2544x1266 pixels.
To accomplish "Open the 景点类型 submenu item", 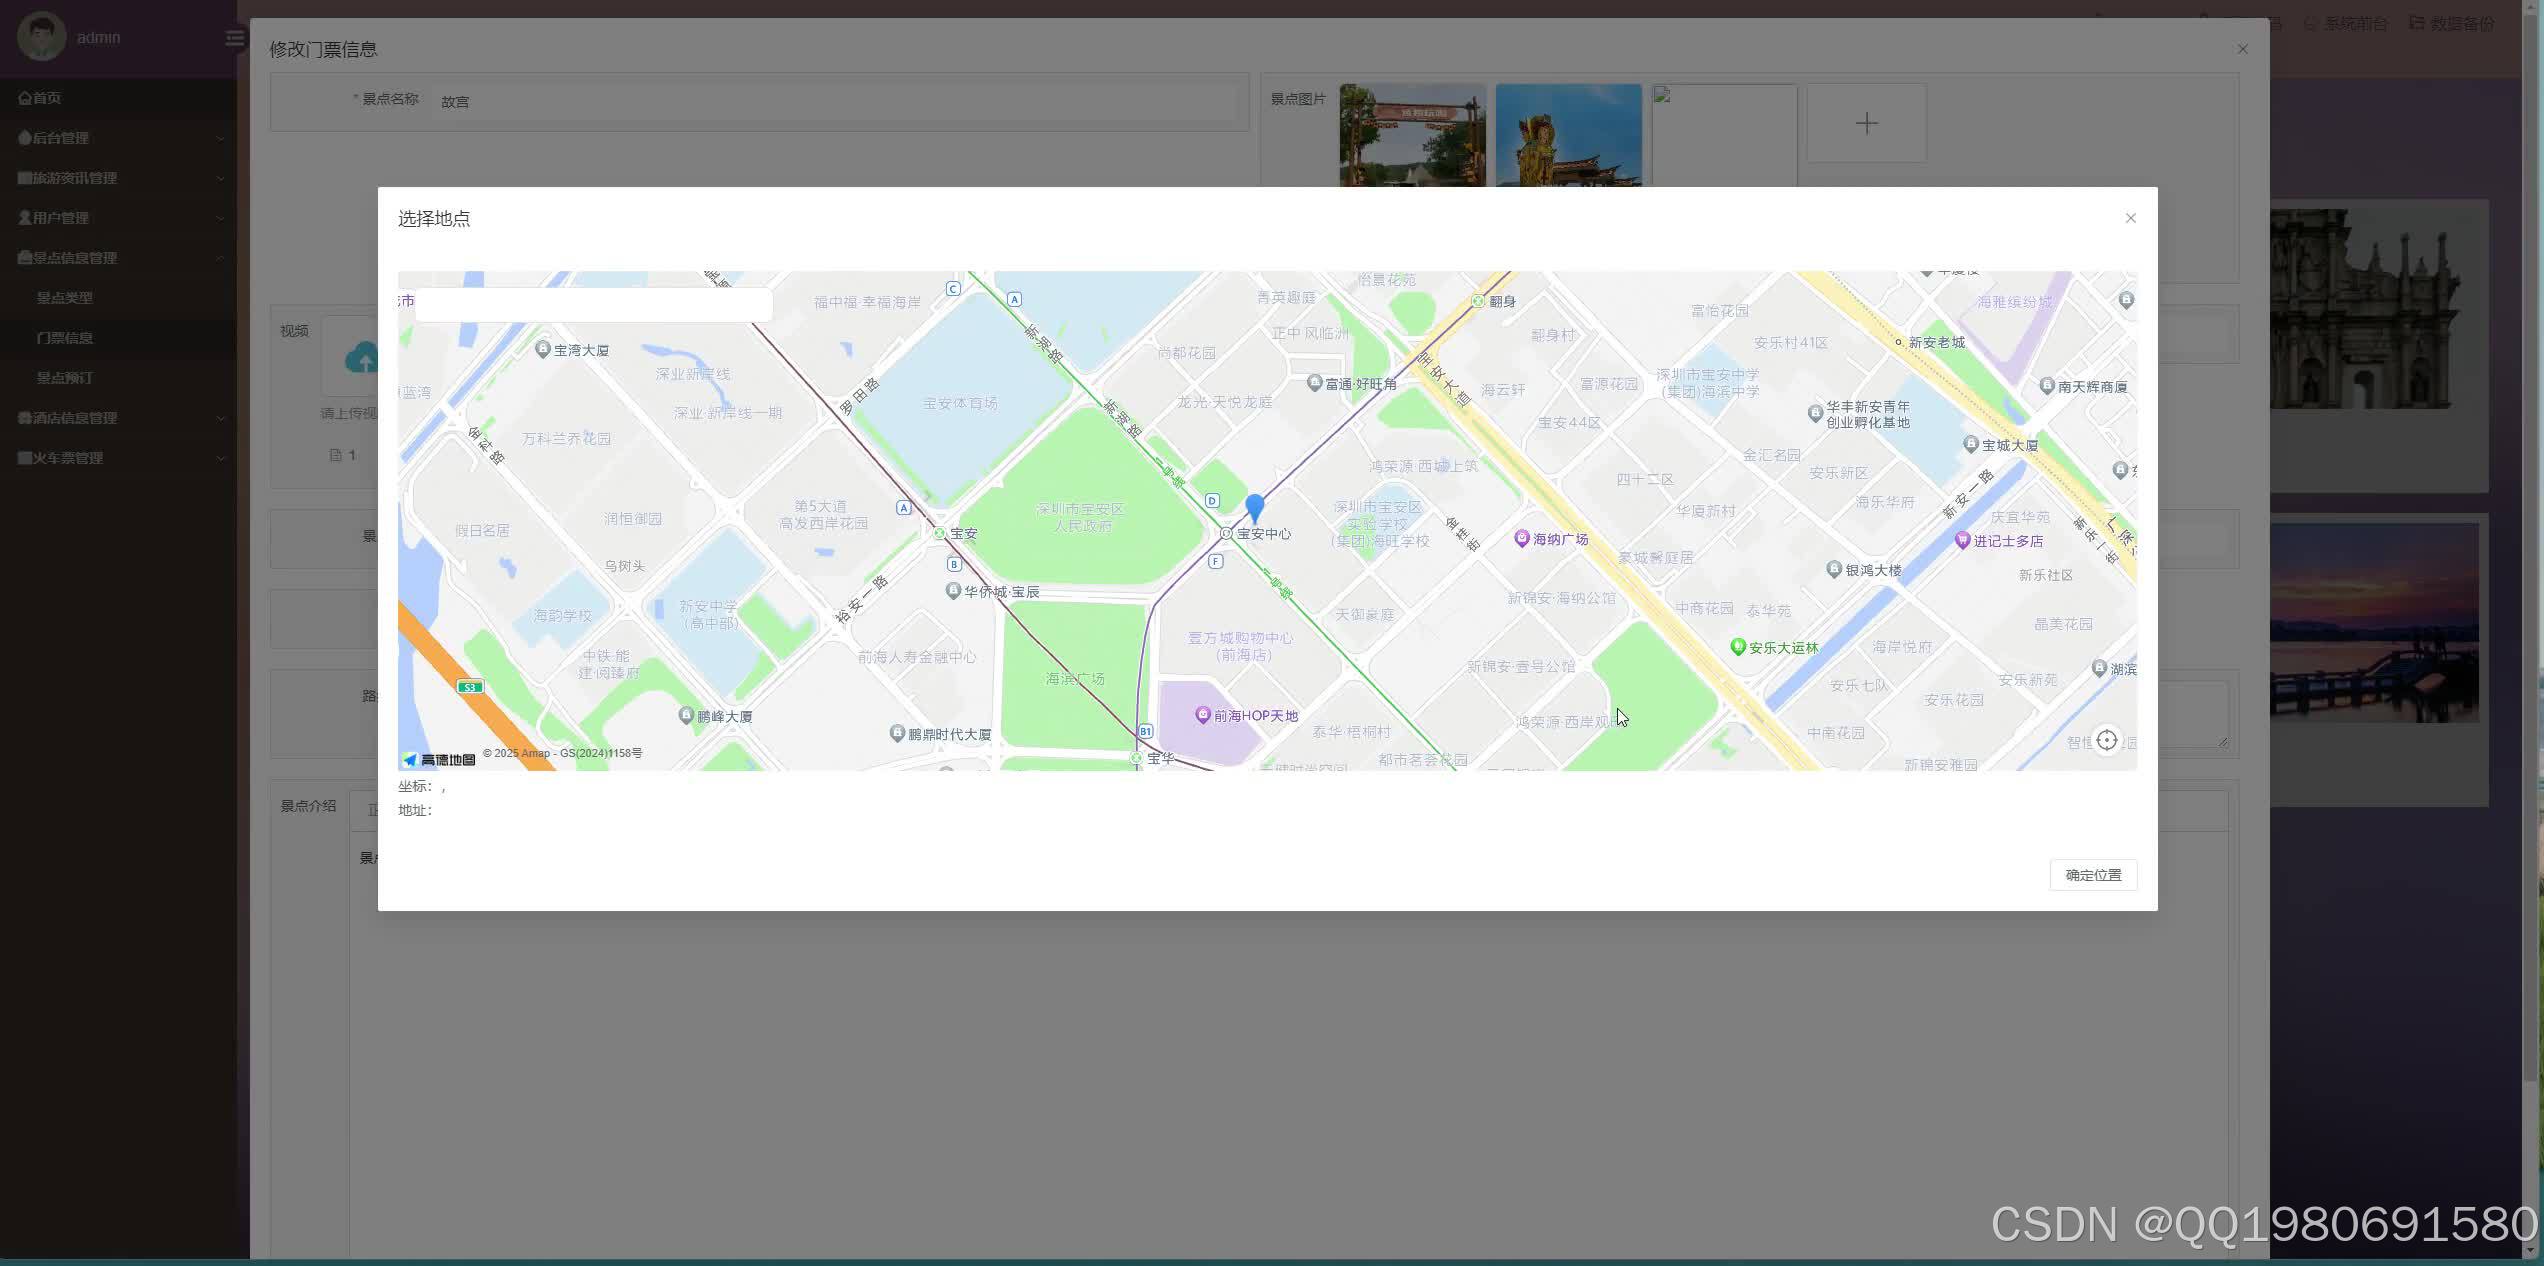I will [65, 298].
